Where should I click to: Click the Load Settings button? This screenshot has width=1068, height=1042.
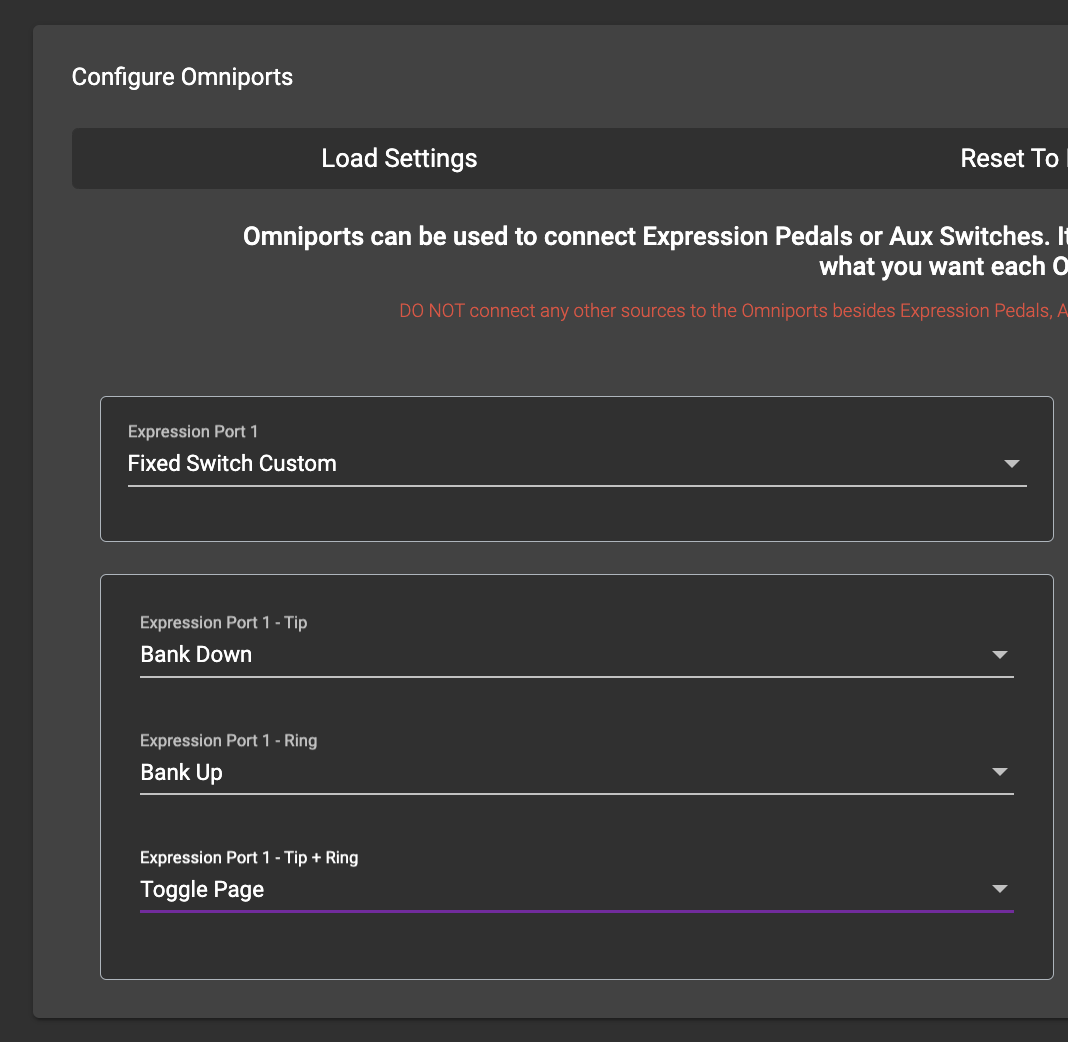[x=399, y=158]
